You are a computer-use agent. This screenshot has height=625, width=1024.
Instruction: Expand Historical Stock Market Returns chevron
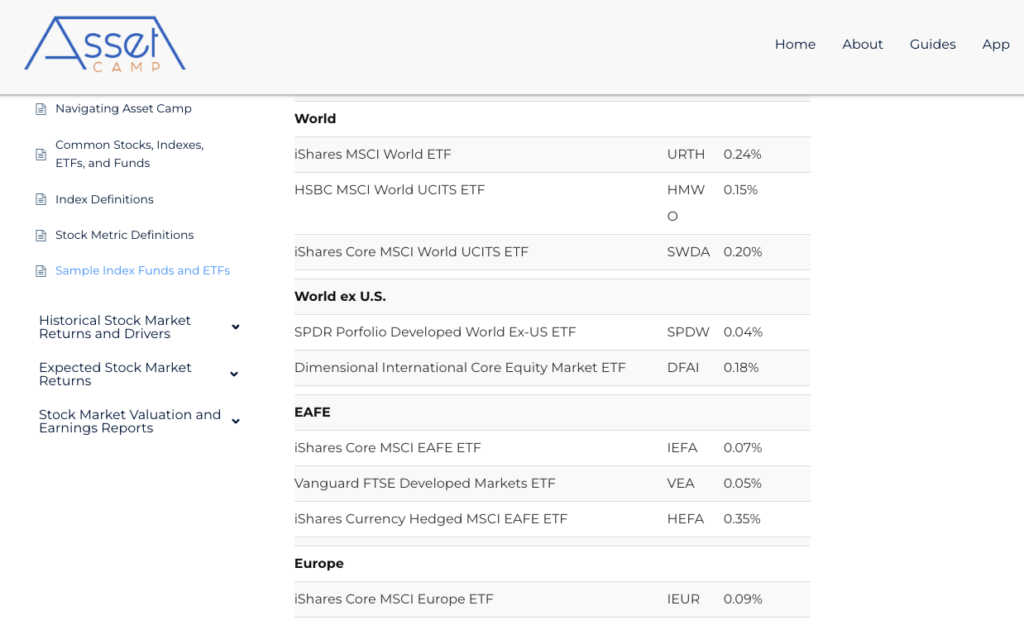(235, 327)
